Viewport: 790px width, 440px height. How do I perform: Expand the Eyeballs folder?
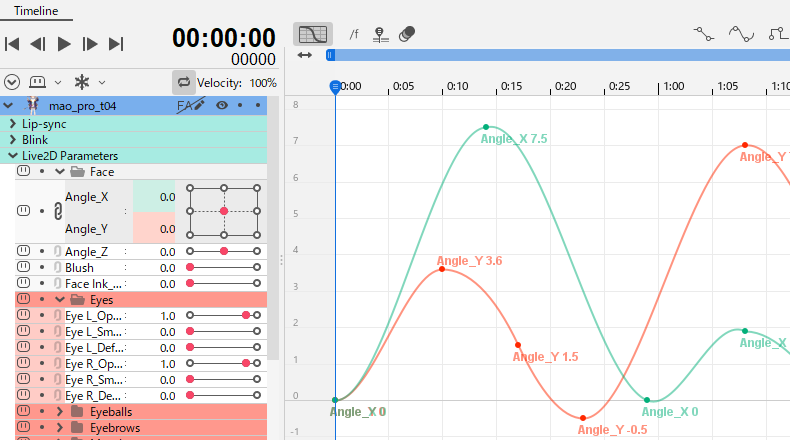point(60,412)
